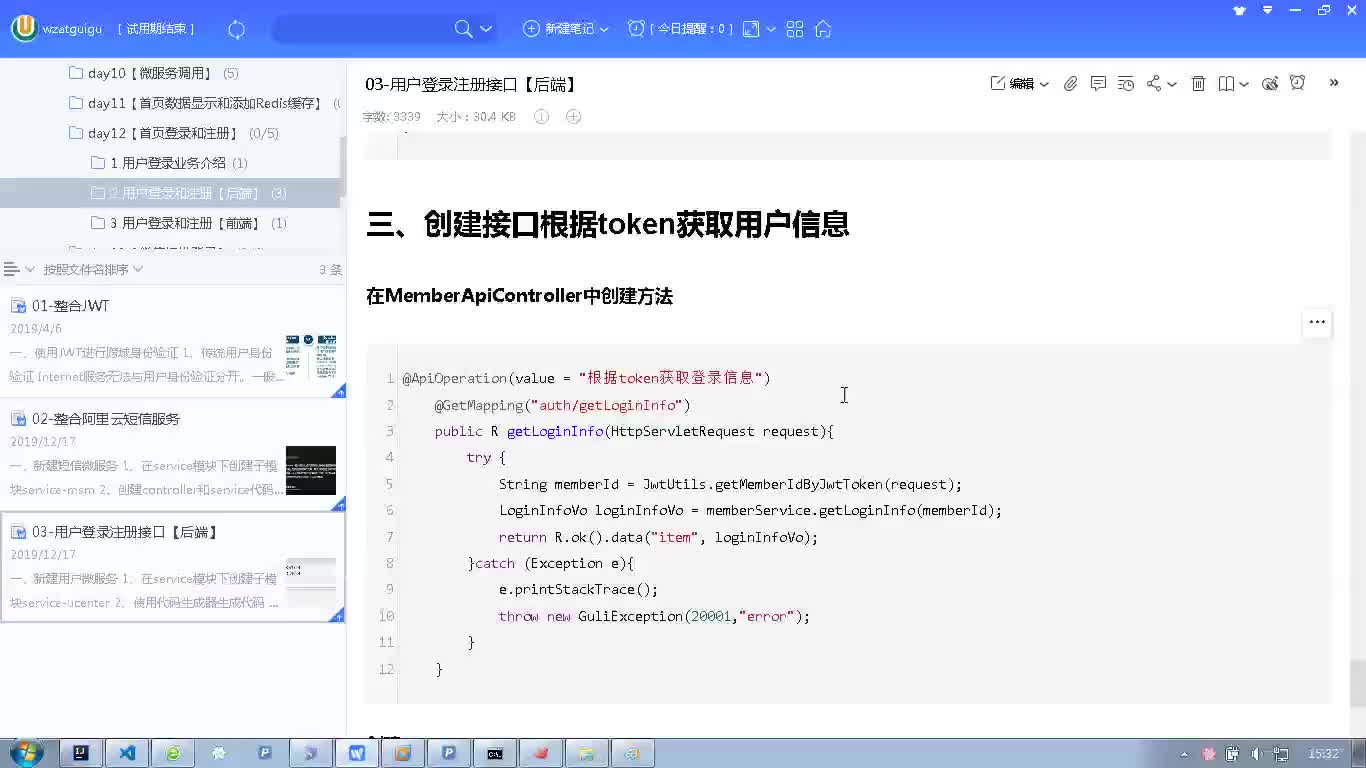Click thumbnail of the 01-整合JWT note
The width and height of the screenshot is (1366, 768).
click(311, 356)
